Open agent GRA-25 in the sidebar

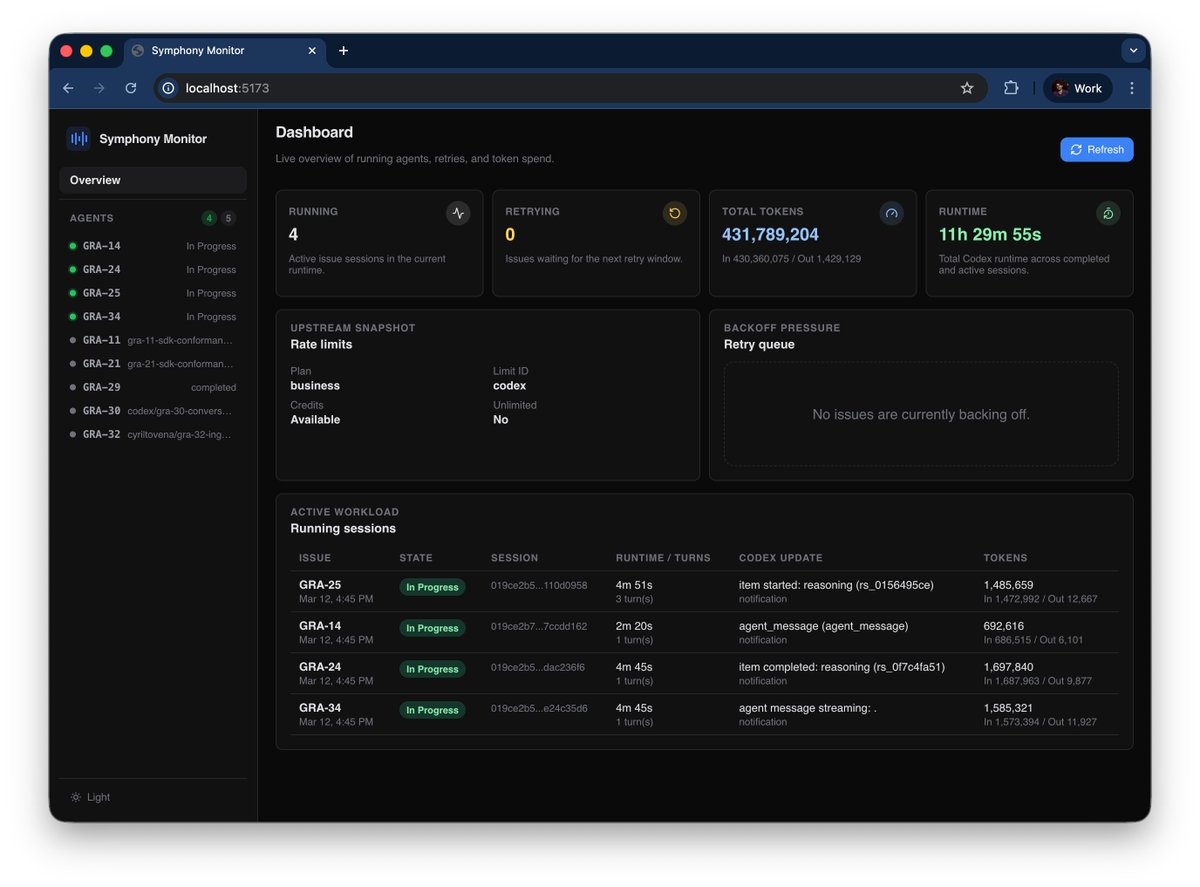(x=153, y=293)
